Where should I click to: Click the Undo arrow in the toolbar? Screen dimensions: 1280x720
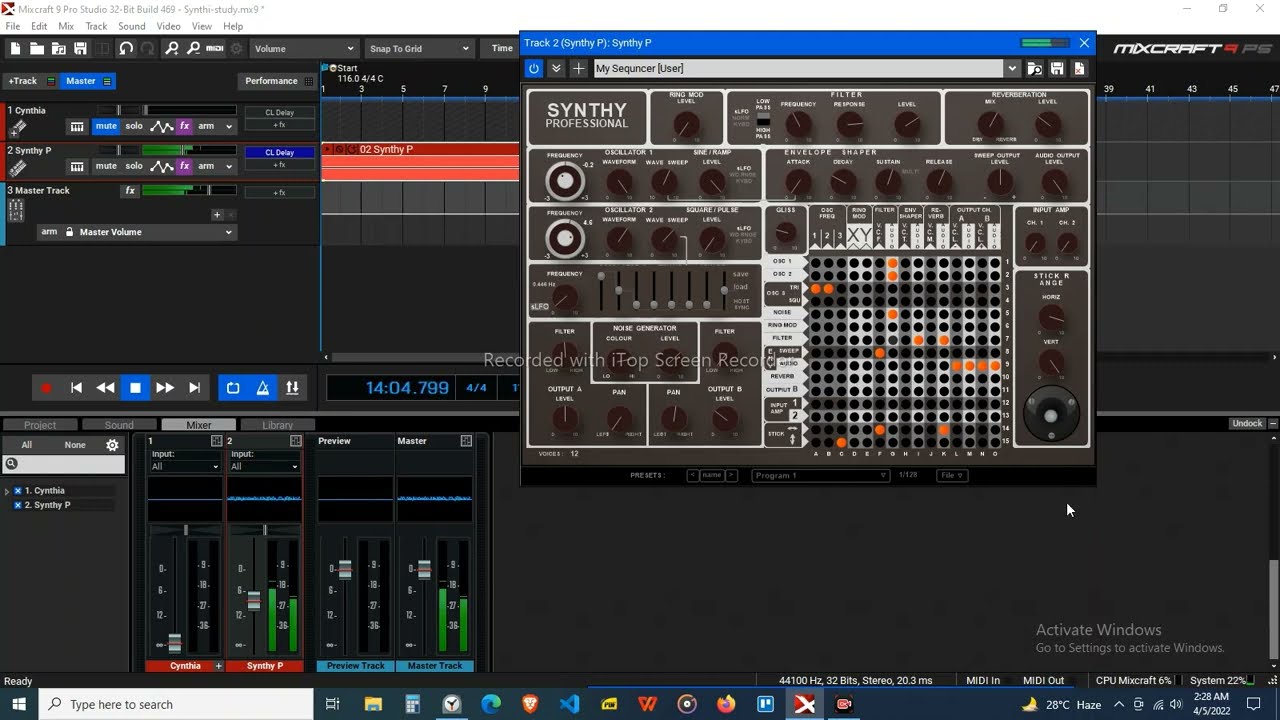126,48
